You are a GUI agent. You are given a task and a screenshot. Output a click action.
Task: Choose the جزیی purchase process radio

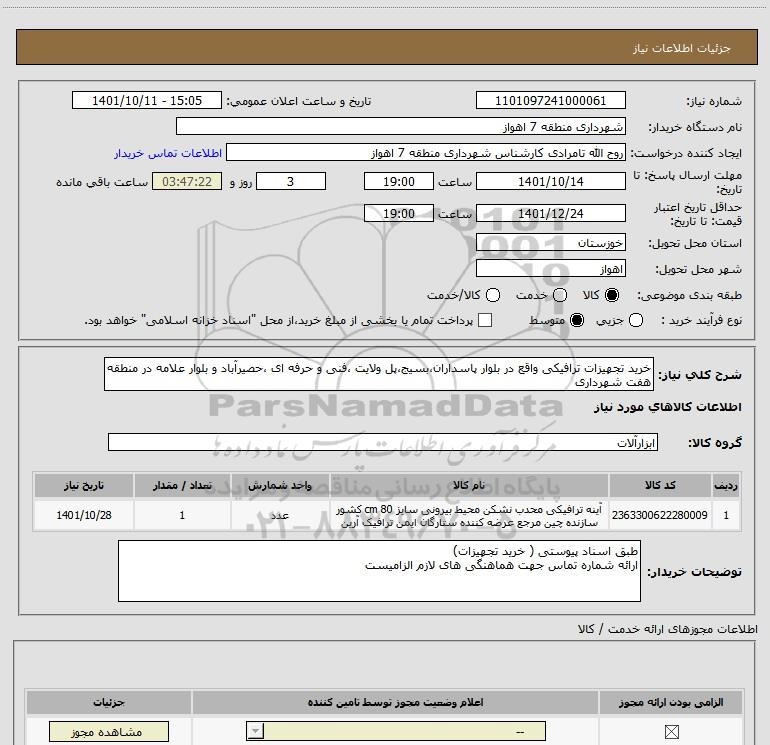click(635, 320)
